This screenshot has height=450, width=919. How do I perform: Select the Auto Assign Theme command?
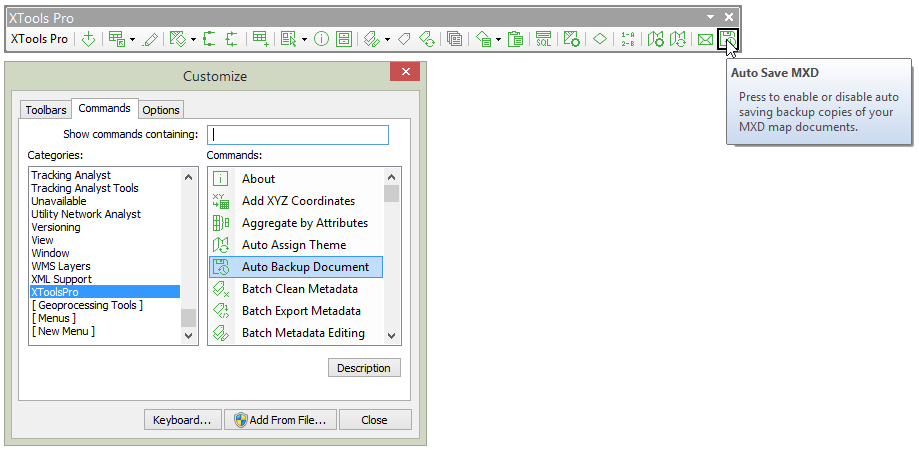(296, 245)
